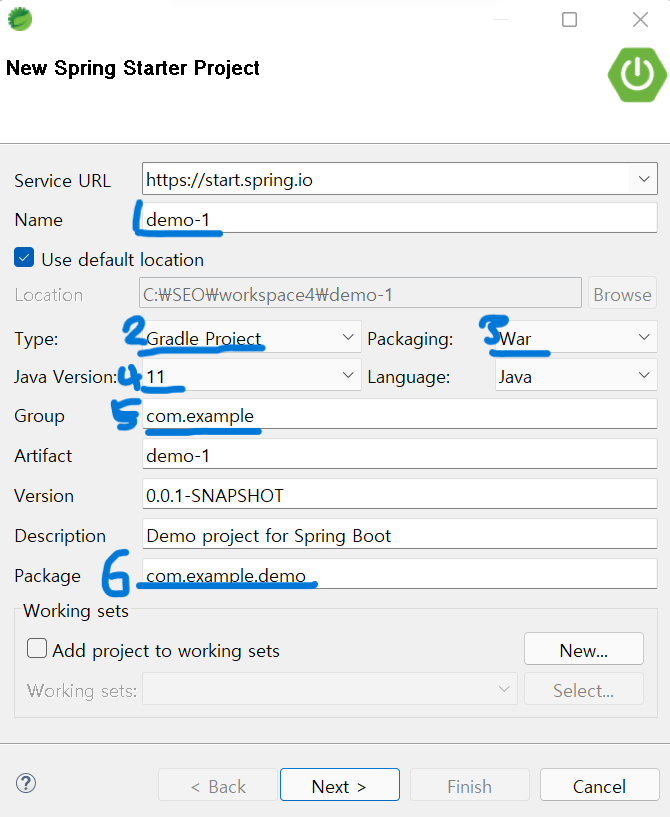Click the Spring Boot power logo
The height and width of the screenshot is (817, 670).
[637, 75]
